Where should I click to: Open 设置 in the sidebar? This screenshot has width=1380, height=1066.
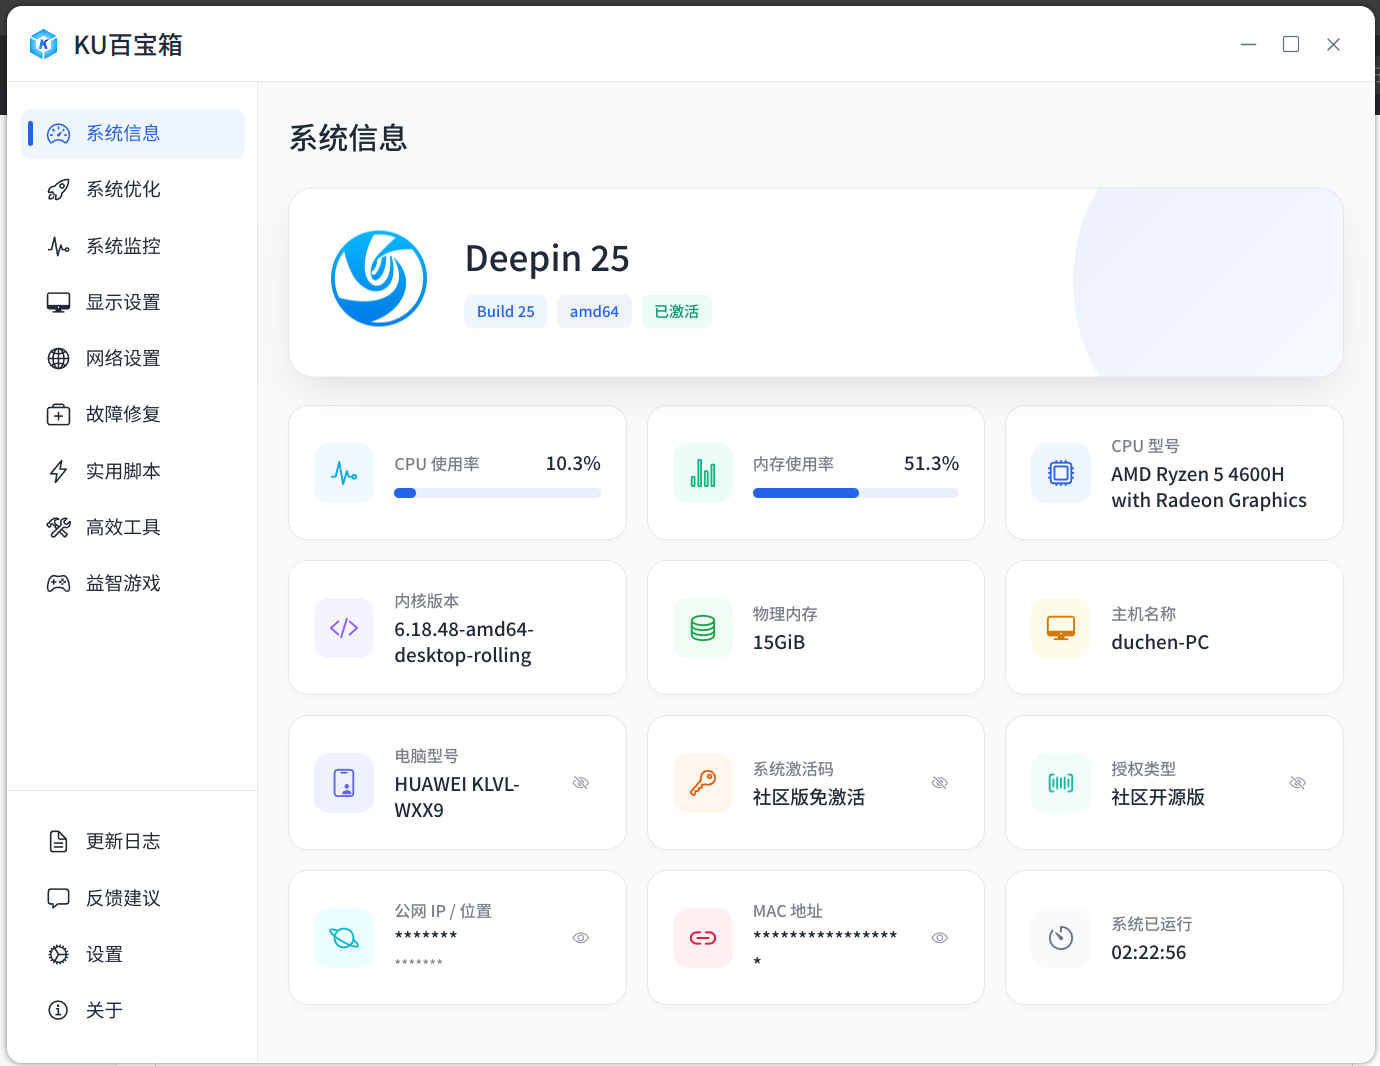(133, 954)
